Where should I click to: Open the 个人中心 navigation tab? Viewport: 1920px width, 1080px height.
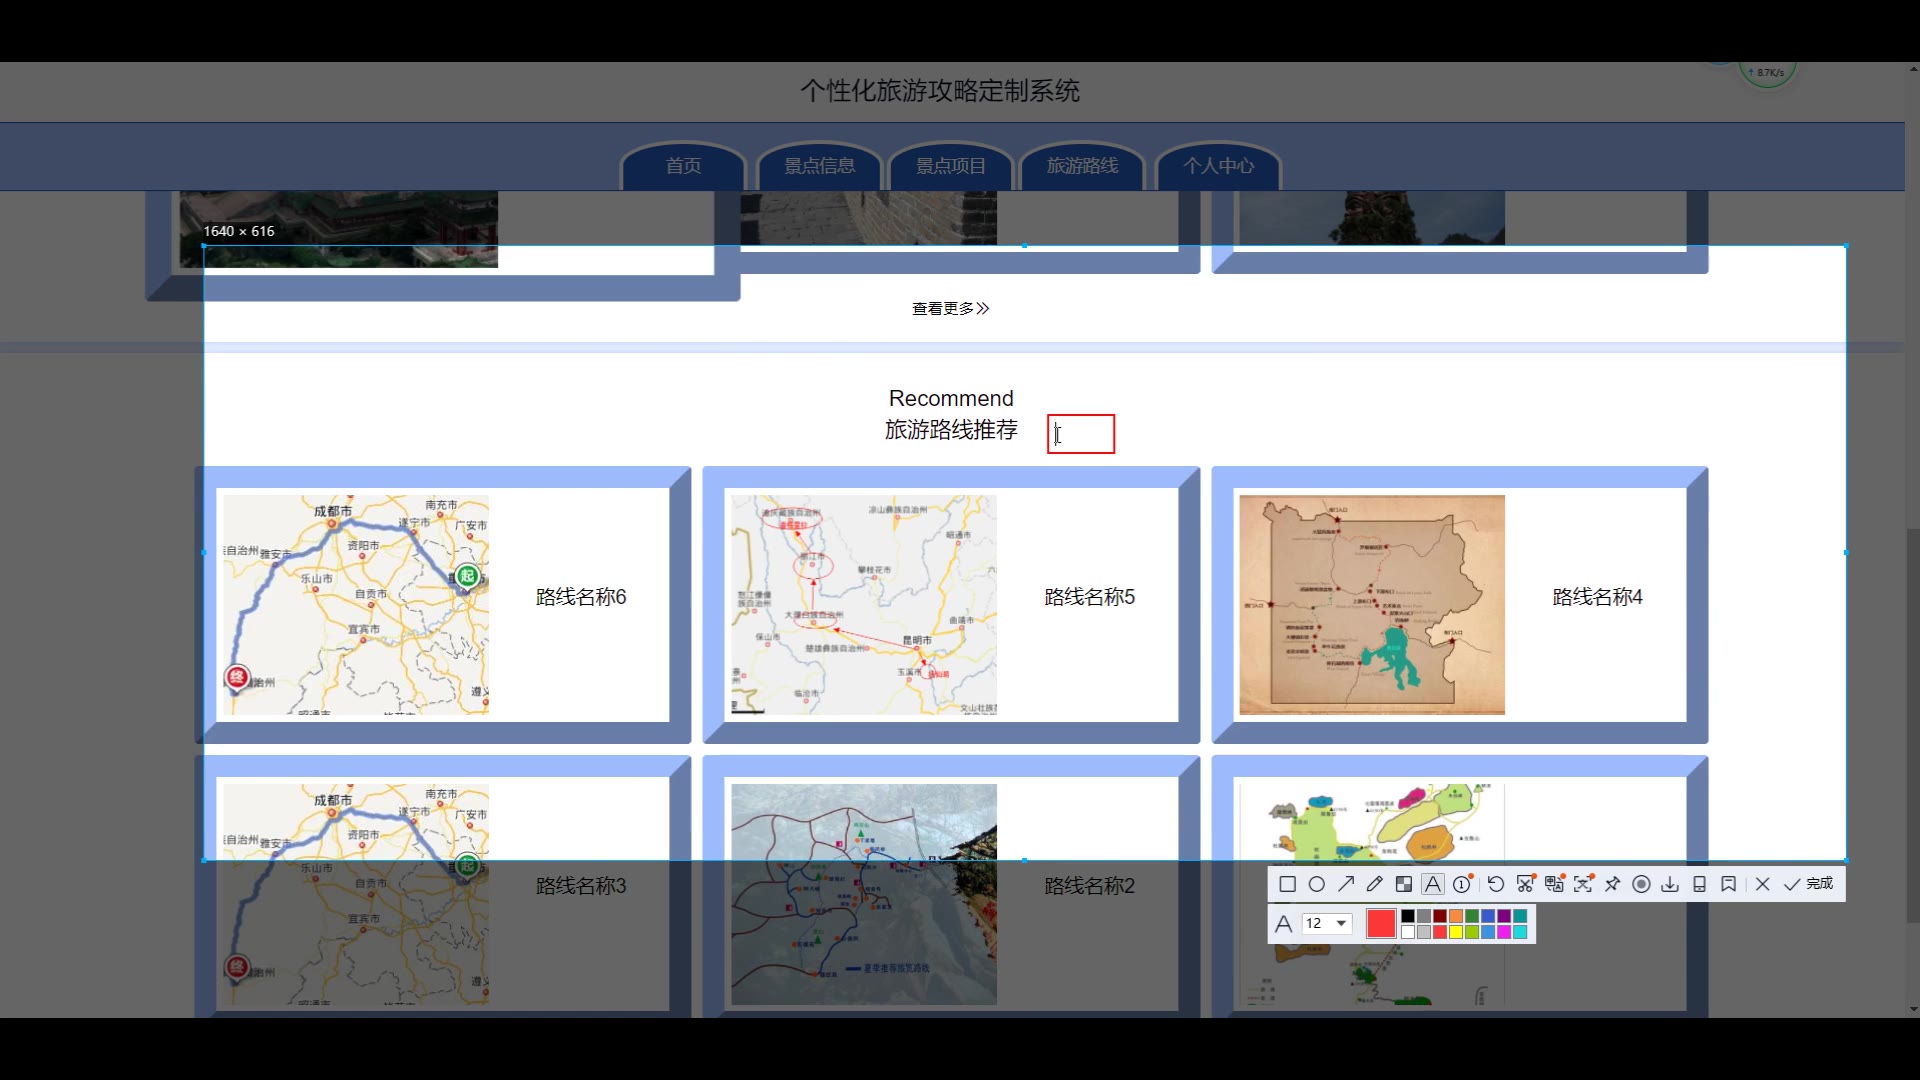[x=1218, y=166]
